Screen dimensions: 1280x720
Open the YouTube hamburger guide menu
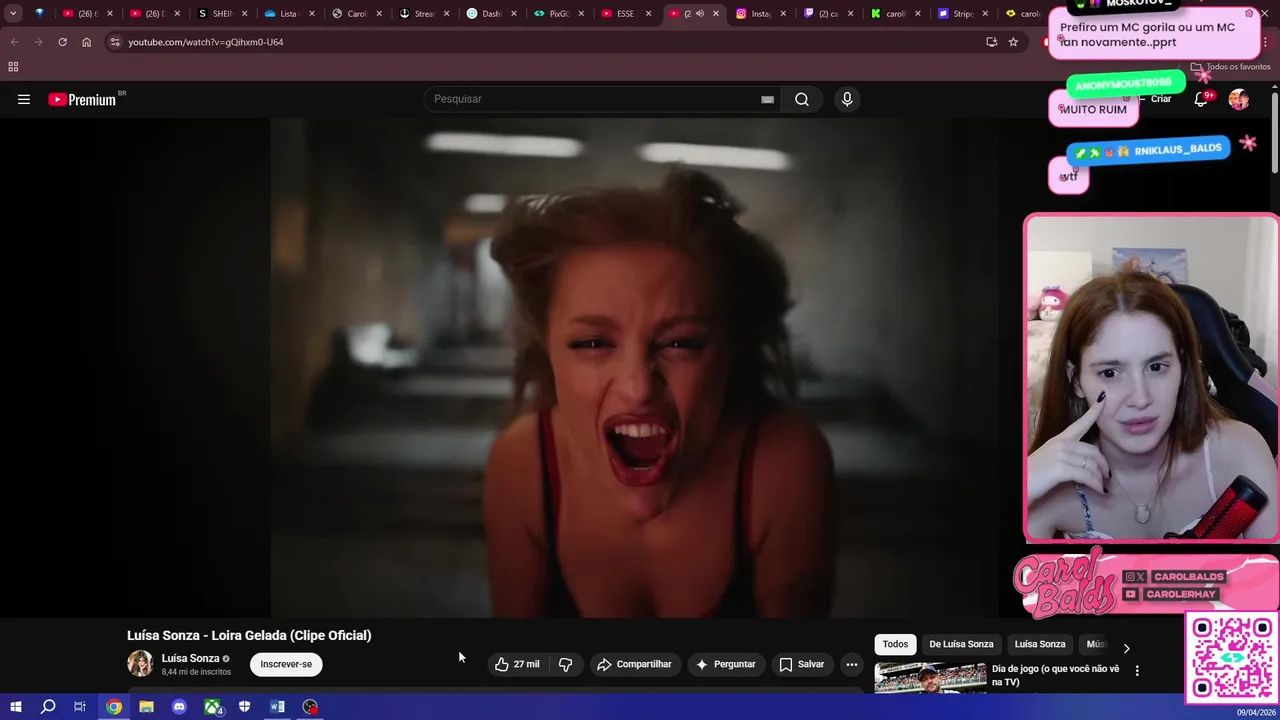click(24, 99)
